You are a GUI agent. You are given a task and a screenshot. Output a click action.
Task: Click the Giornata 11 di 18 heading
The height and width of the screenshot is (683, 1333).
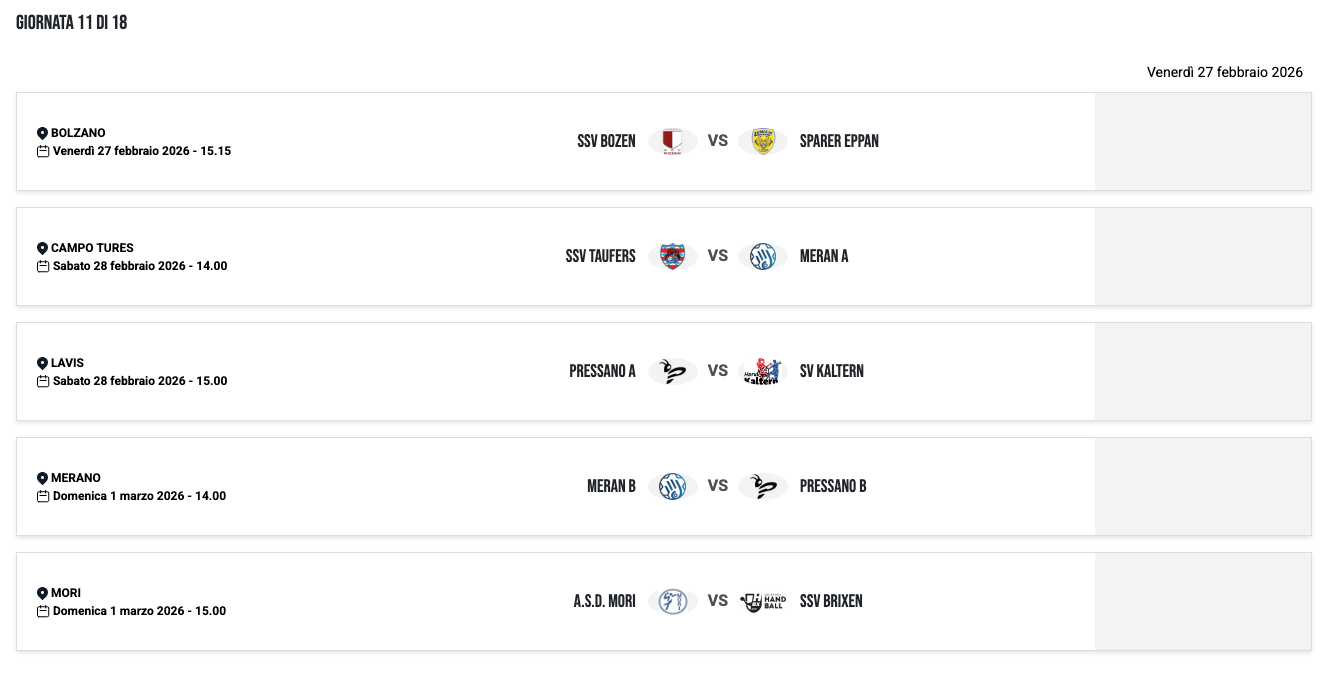(72, 23)
